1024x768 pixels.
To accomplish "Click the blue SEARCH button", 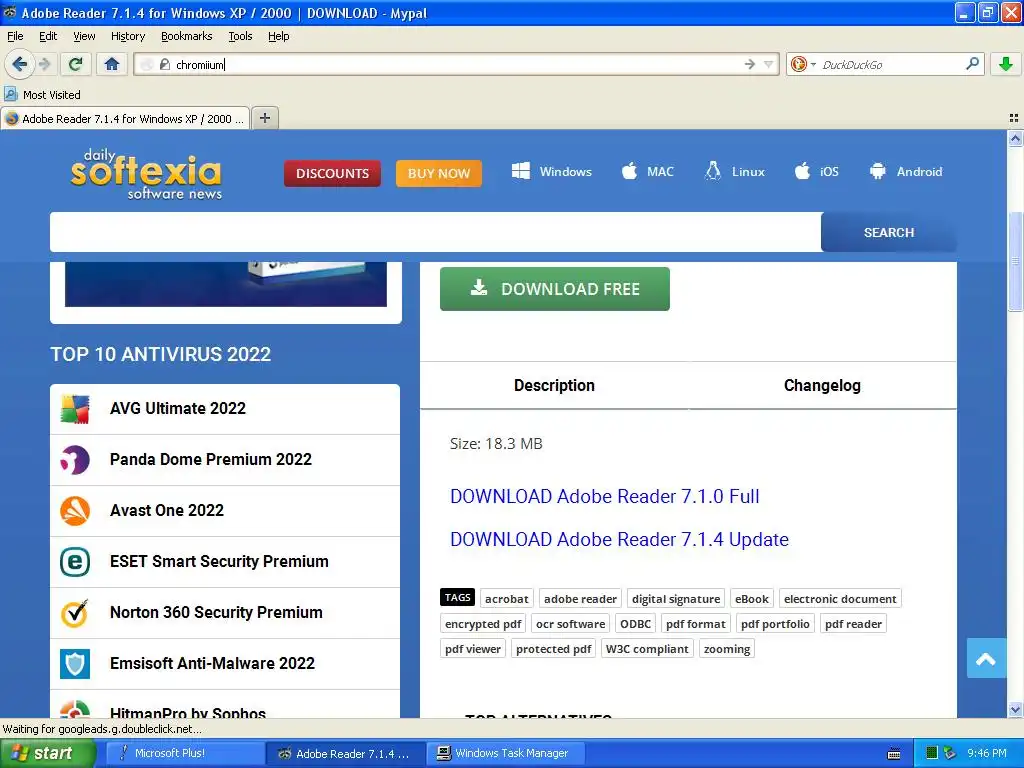I will point(889,232).
